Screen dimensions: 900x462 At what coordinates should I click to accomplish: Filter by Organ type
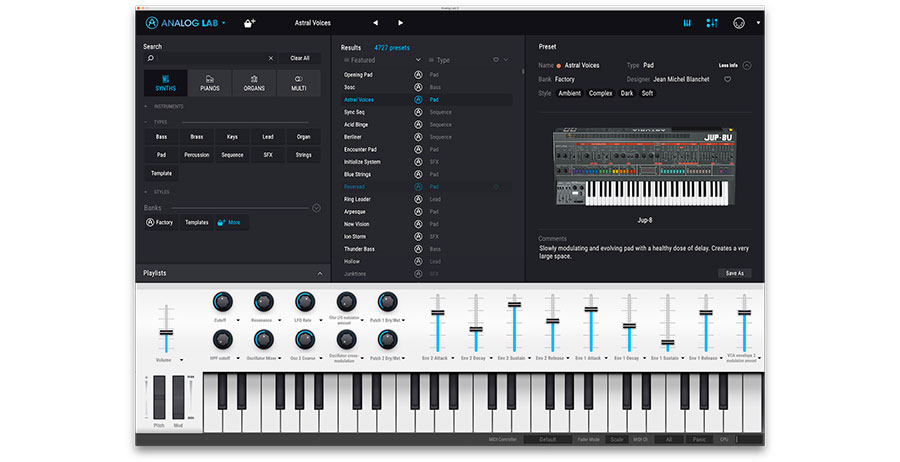304,137
